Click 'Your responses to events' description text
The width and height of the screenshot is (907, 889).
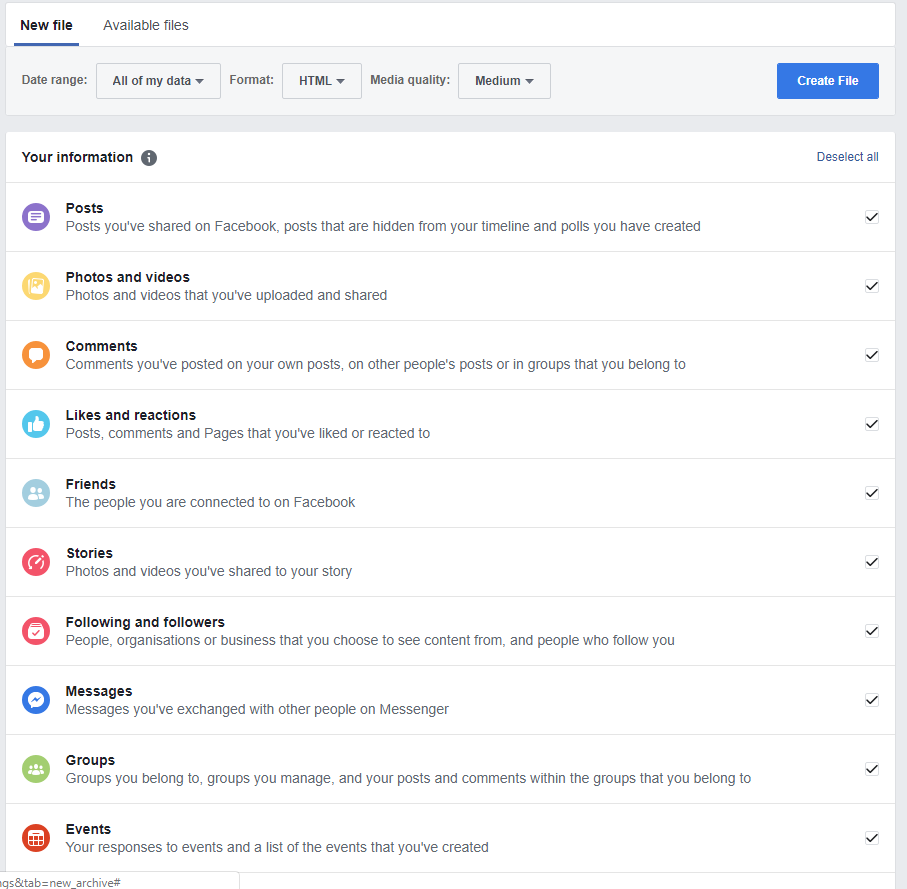pyautogui.click(x=277, y=847)
